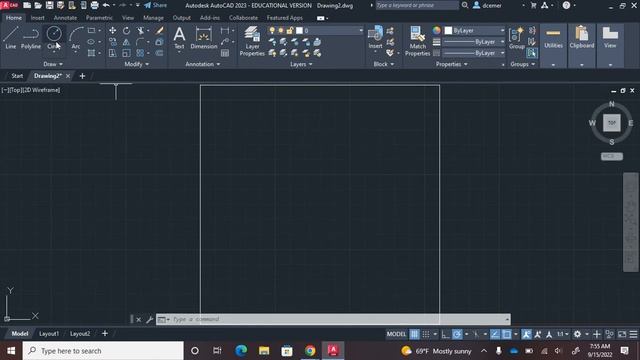The image size is (640, 360).
Task: Select the Dimension tool
Action: pos(204,38)
